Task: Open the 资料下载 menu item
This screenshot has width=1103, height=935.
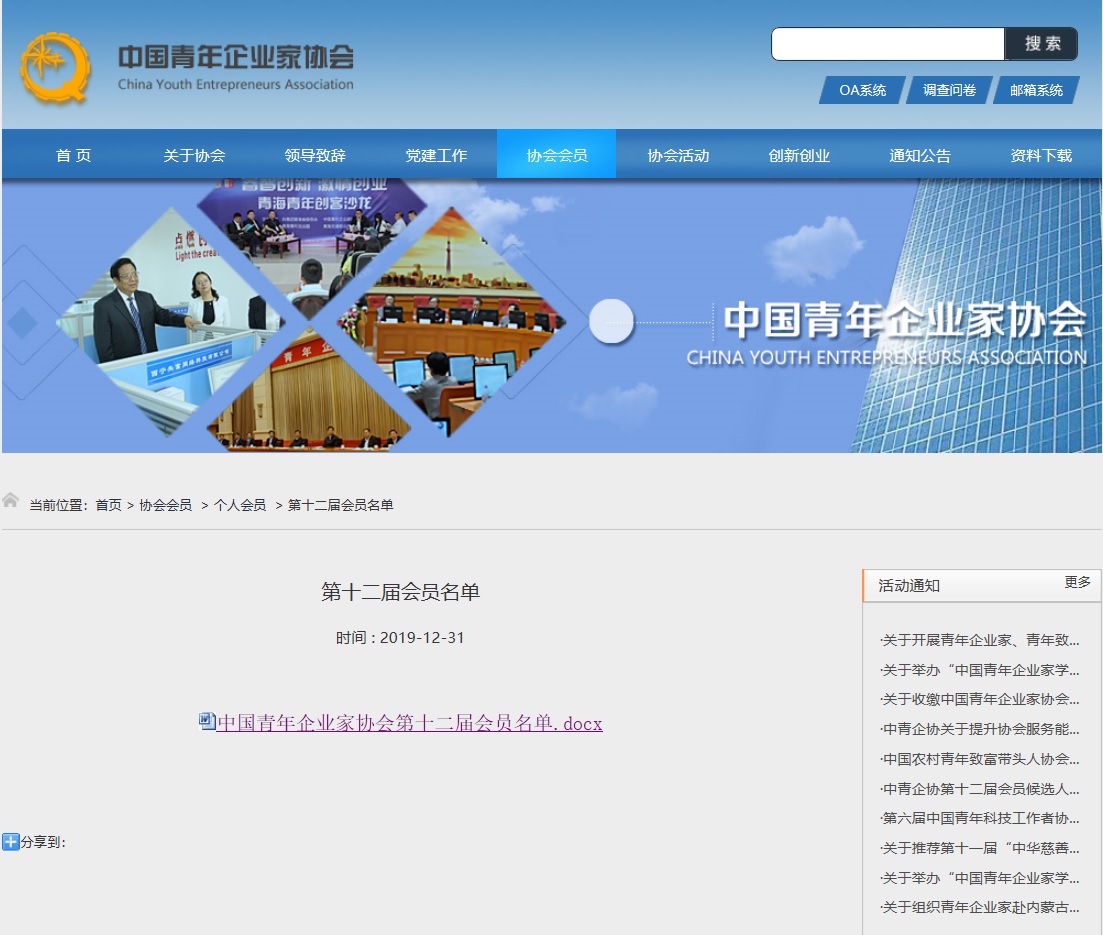Action: [1041, 155]
